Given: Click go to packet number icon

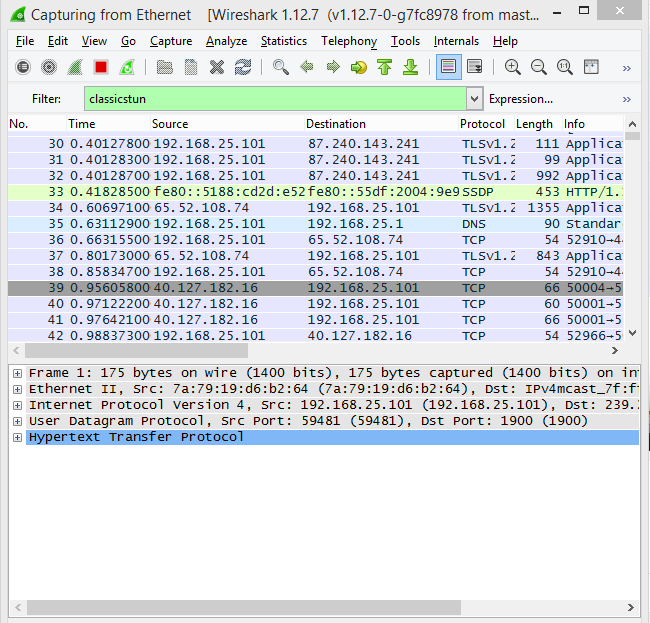Looking at the screenshot, I should tap(359, 67).
